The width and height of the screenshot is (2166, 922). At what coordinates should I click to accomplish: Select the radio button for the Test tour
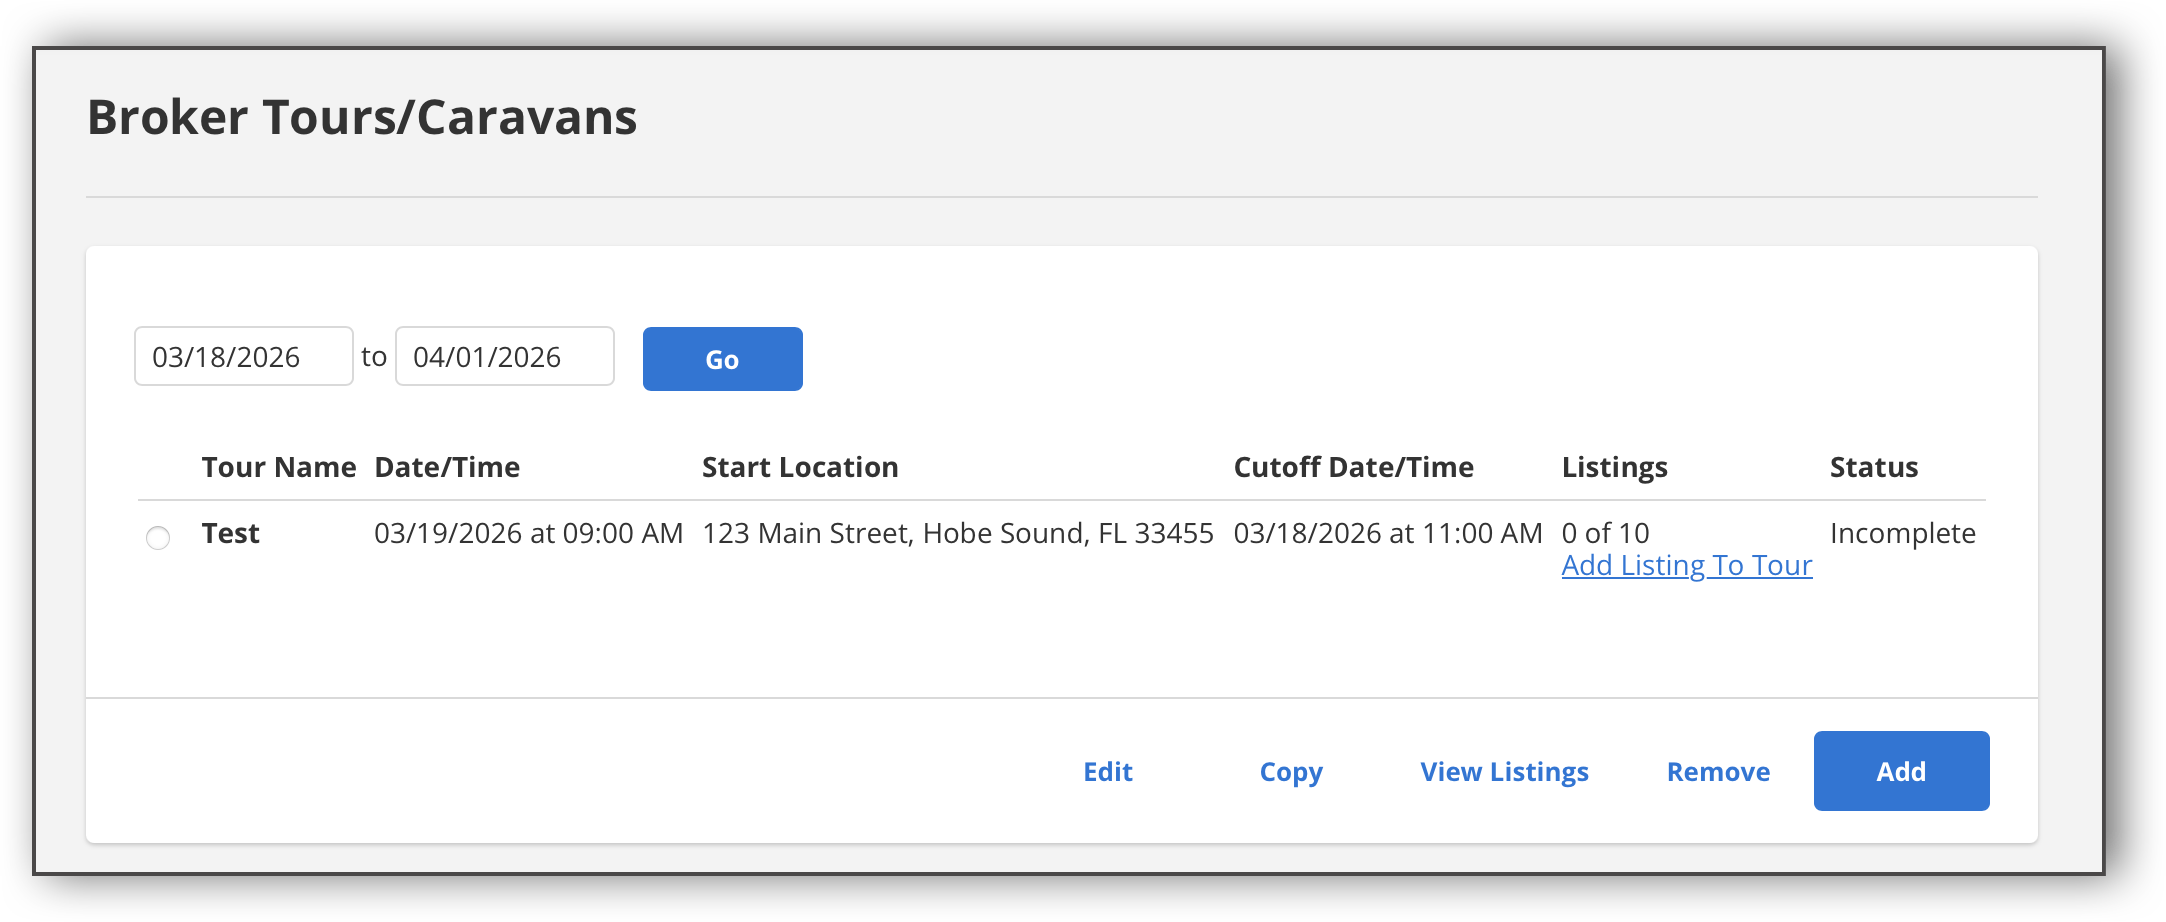pyautogui.click(x=158, y=538)
